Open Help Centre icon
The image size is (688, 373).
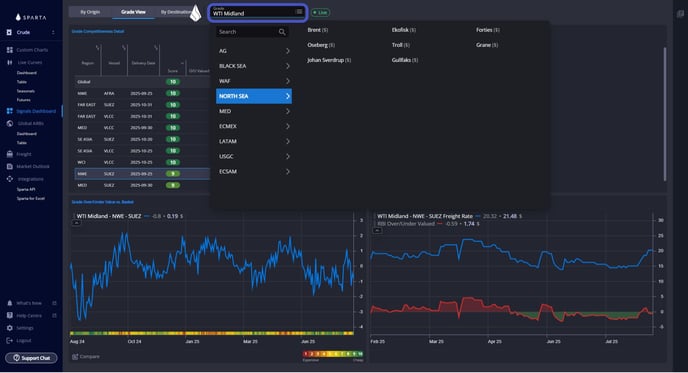click(10, 316)
